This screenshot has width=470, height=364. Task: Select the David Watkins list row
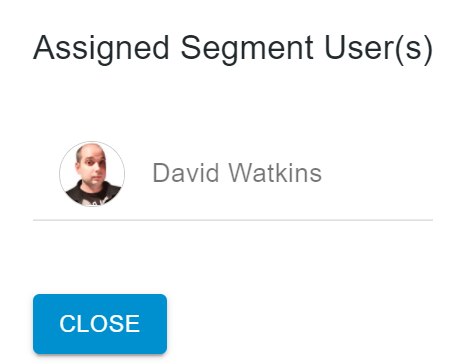pos(233,174)
